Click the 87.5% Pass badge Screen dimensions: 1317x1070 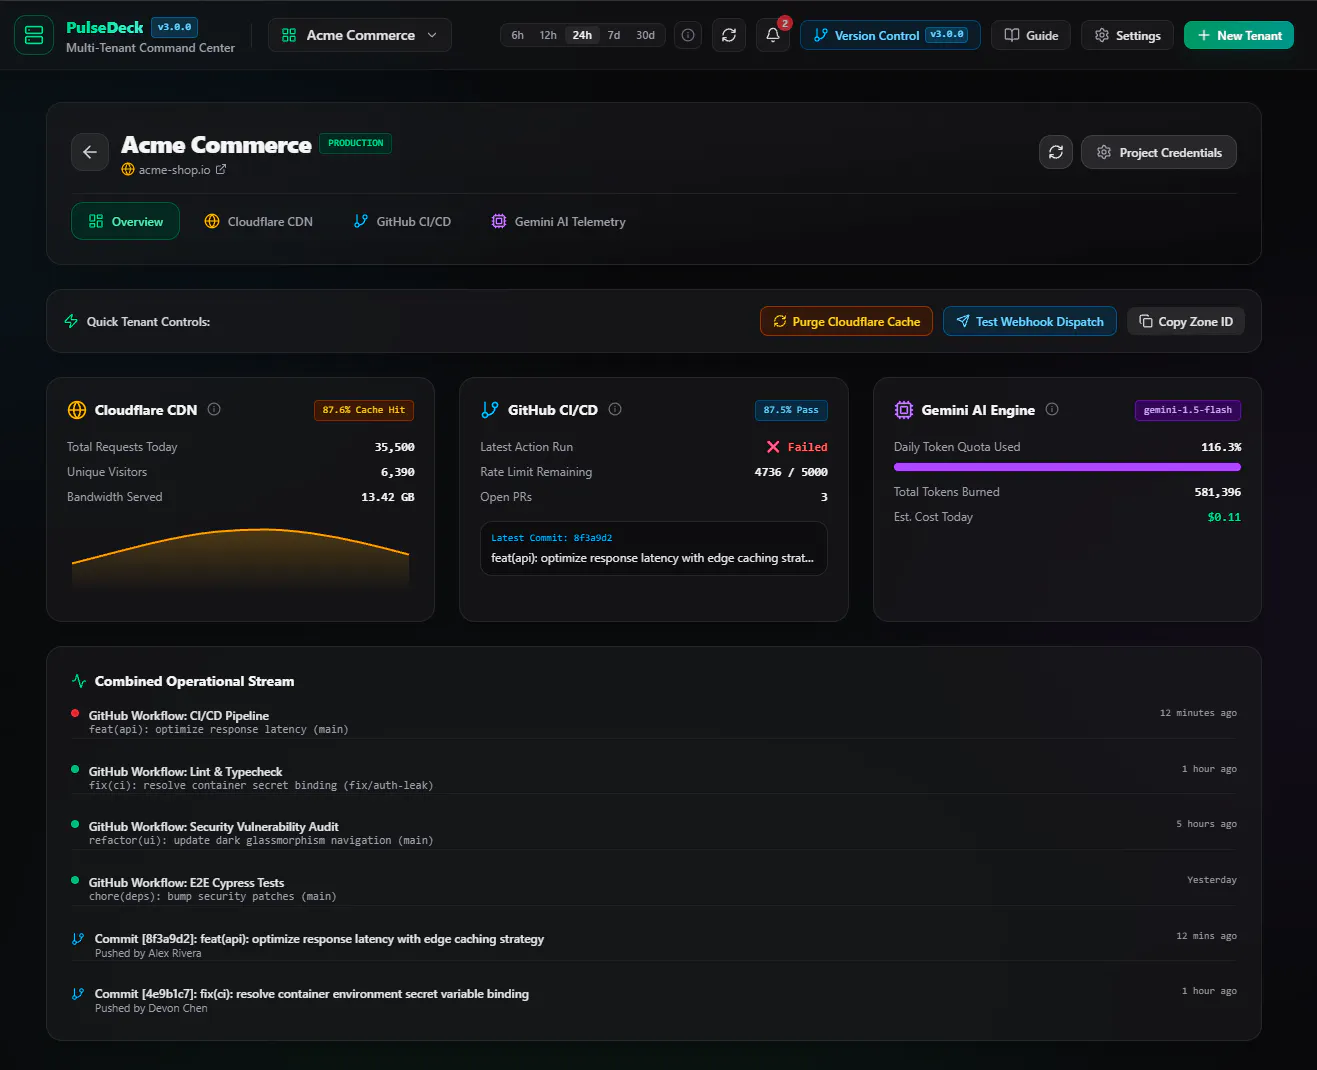[x=791, y=410]
